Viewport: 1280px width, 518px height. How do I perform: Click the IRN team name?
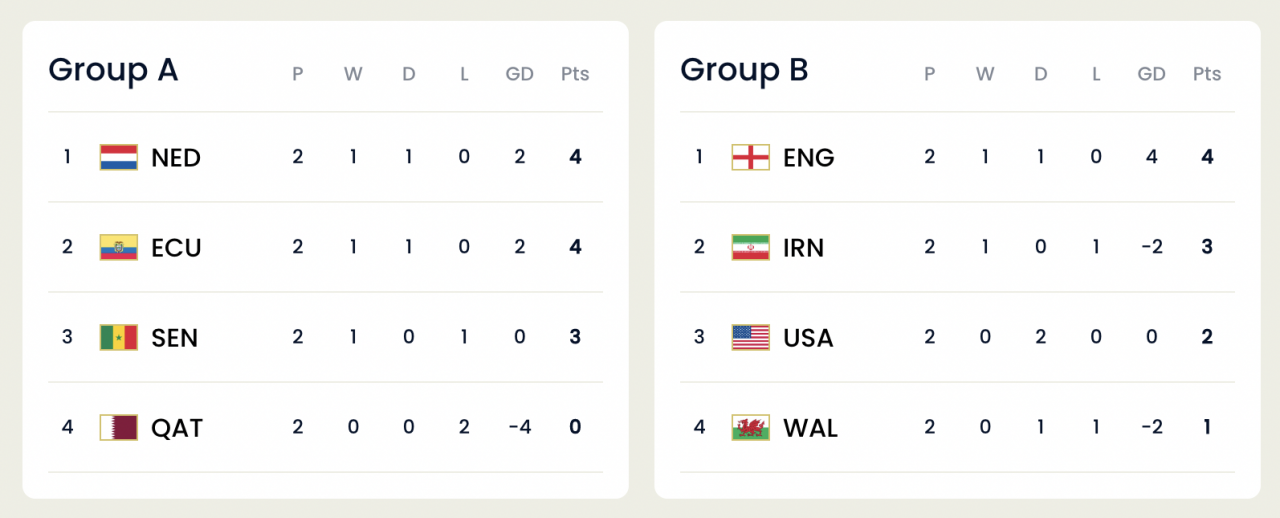tap(804, 248)
